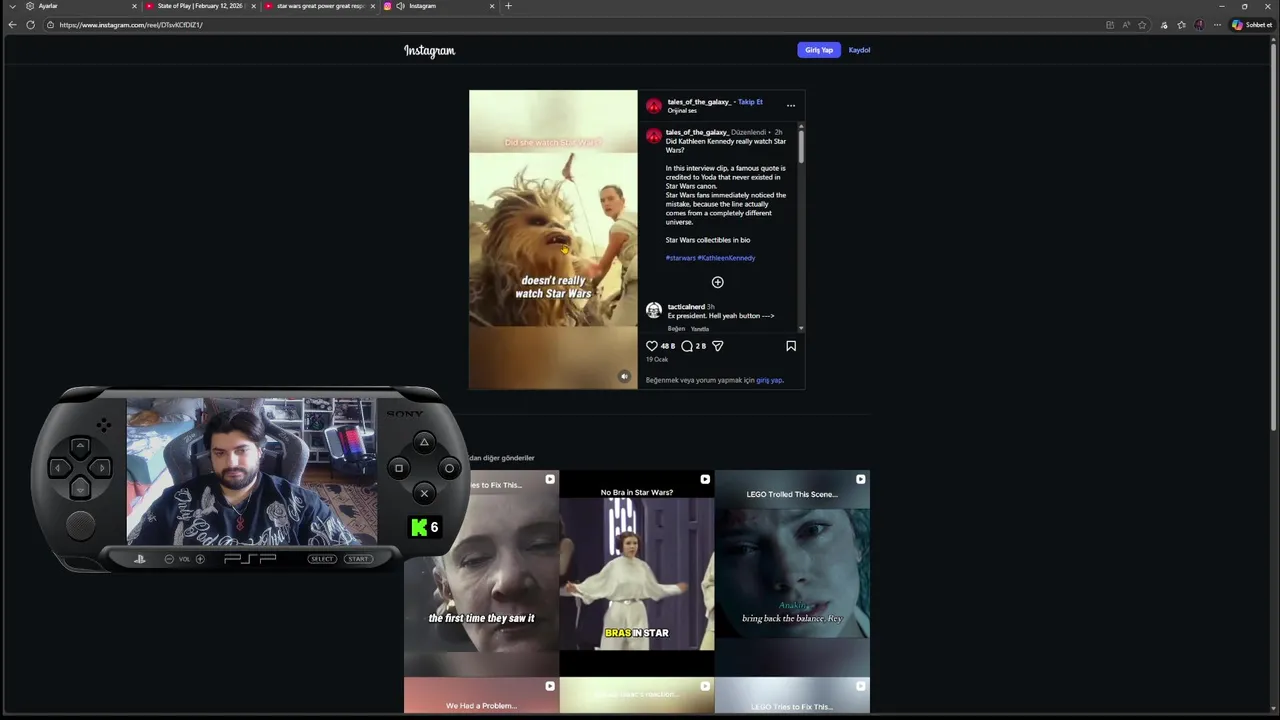
Task: Like the reel with the heart icon
Action: [652, 346]
